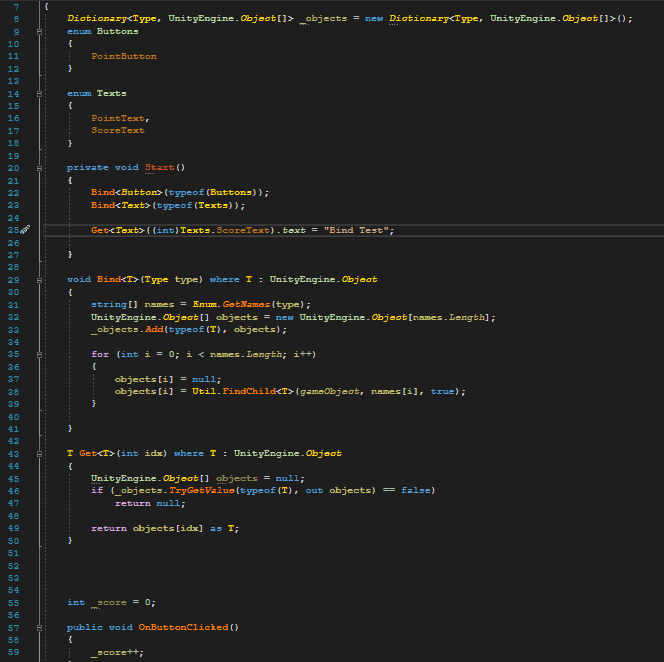Click the OnButtonClicked method name
Image resolution: width=664 pixels, height=662 pixels.
coord(183,628)
